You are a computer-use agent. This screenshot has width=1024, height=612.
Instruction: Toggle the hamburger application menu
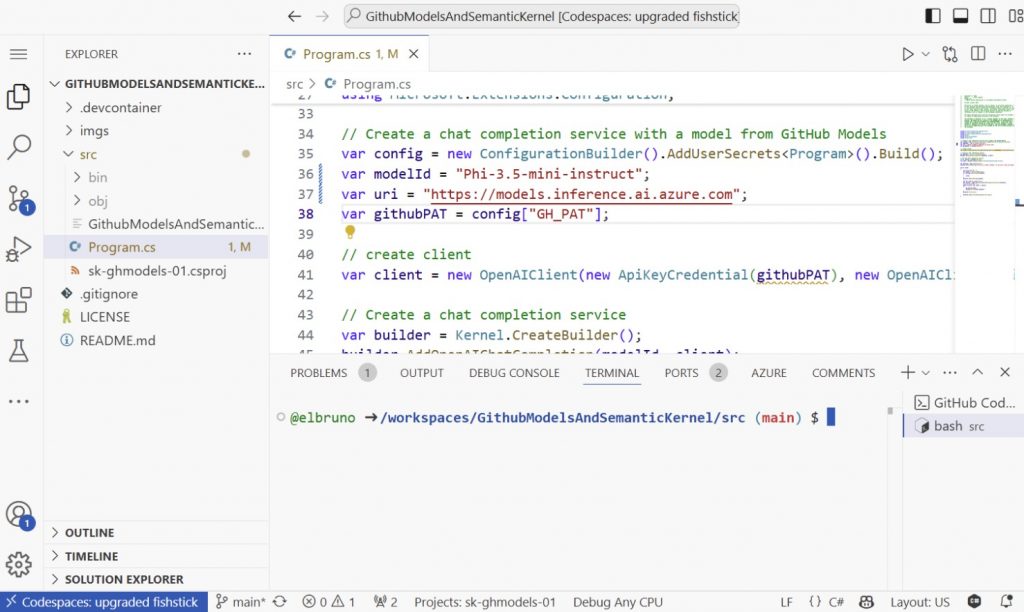(x=19, y=54)
